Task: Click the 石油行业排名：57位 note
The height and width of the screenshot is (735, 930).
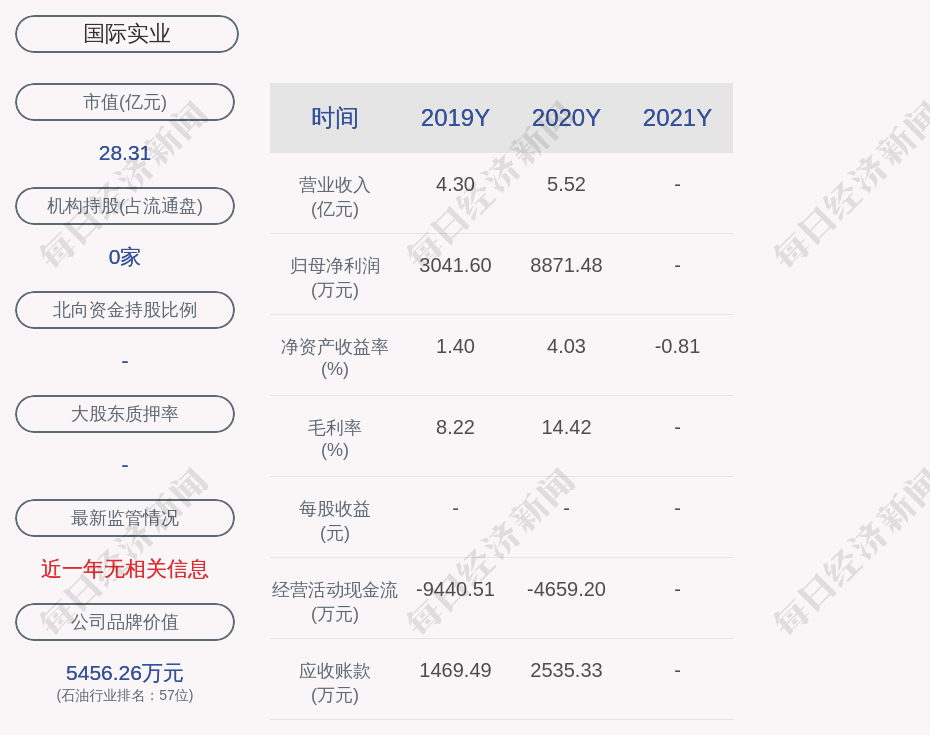Action: [125, 695]
